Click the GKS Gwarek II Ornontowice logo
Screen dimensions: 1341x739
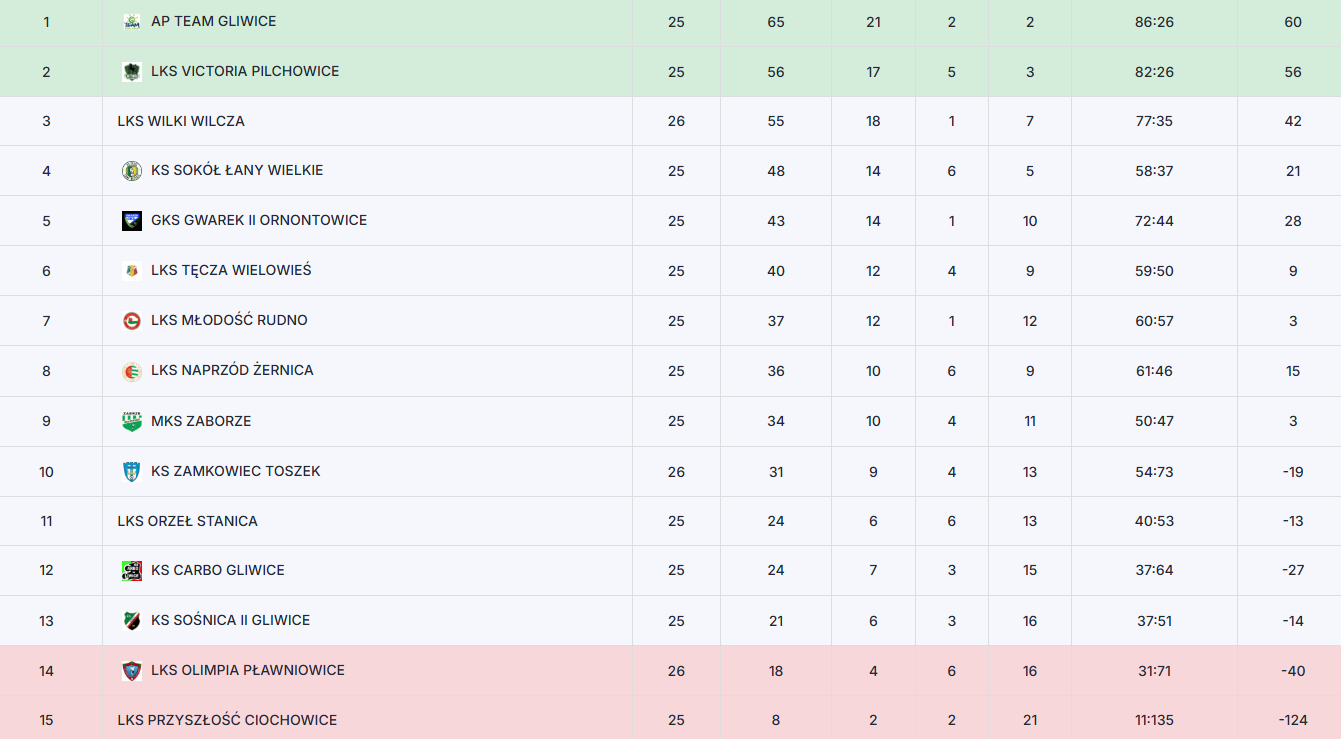[x=131, y=221]
